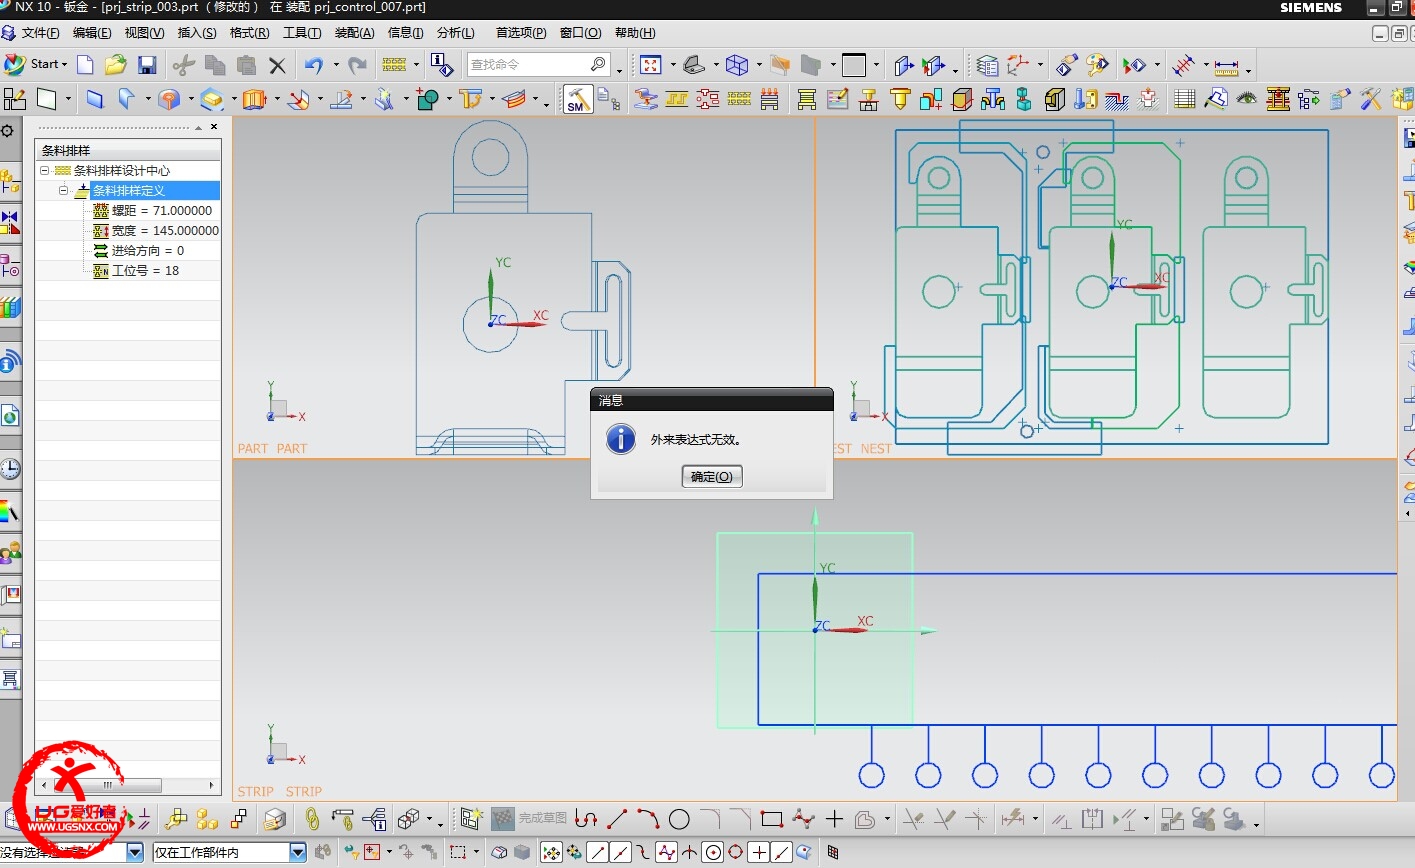Open the 仅在工作部件内 scope dropdown

click(298, 853)
